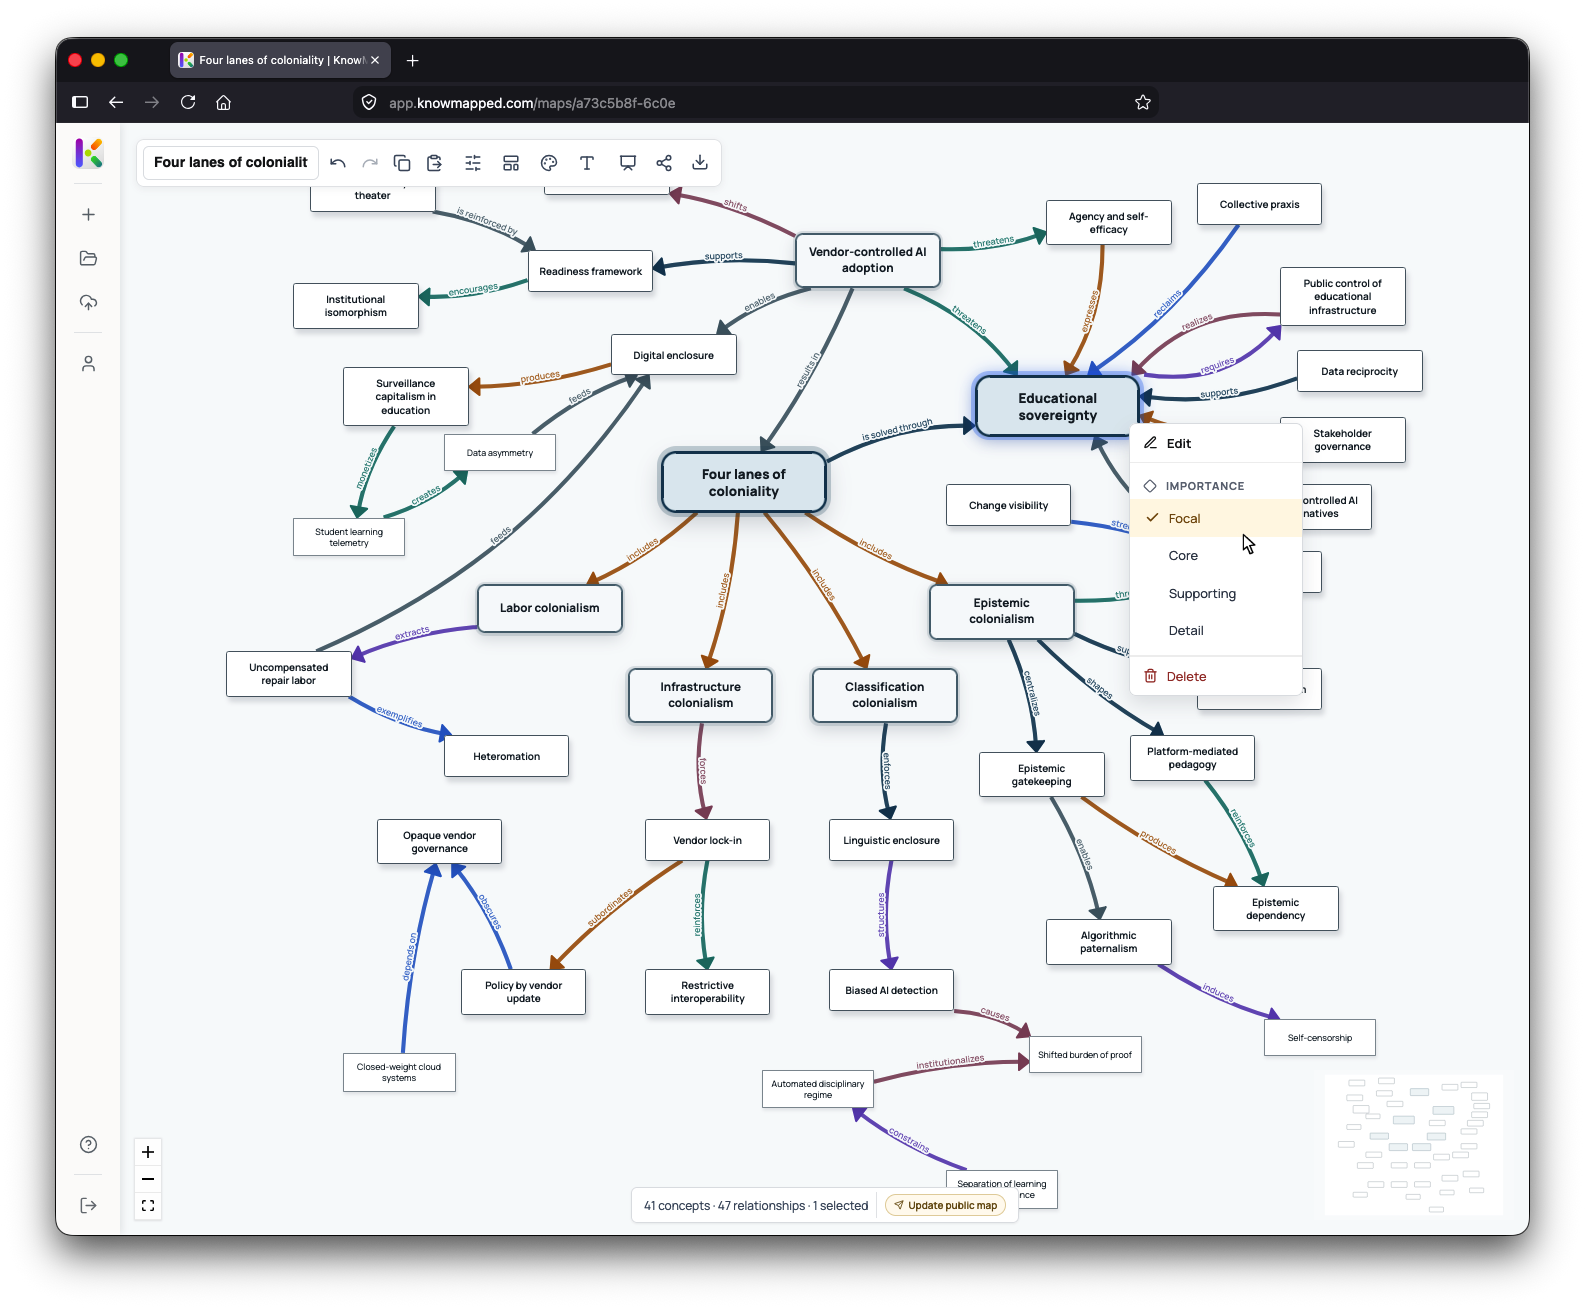Choose Delete in the context menu
Viewport: 1585px width, 1309px height.
click(1216, 677)
